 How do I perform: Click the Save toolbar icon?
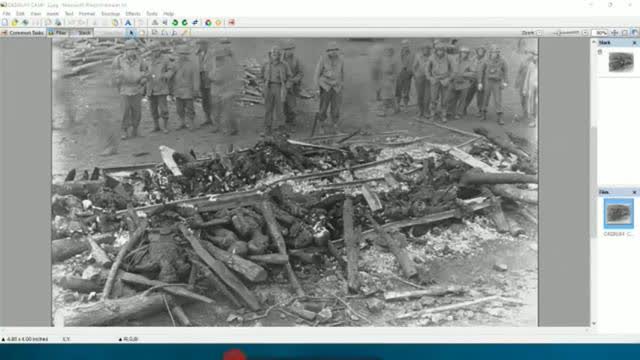point(25,22)
